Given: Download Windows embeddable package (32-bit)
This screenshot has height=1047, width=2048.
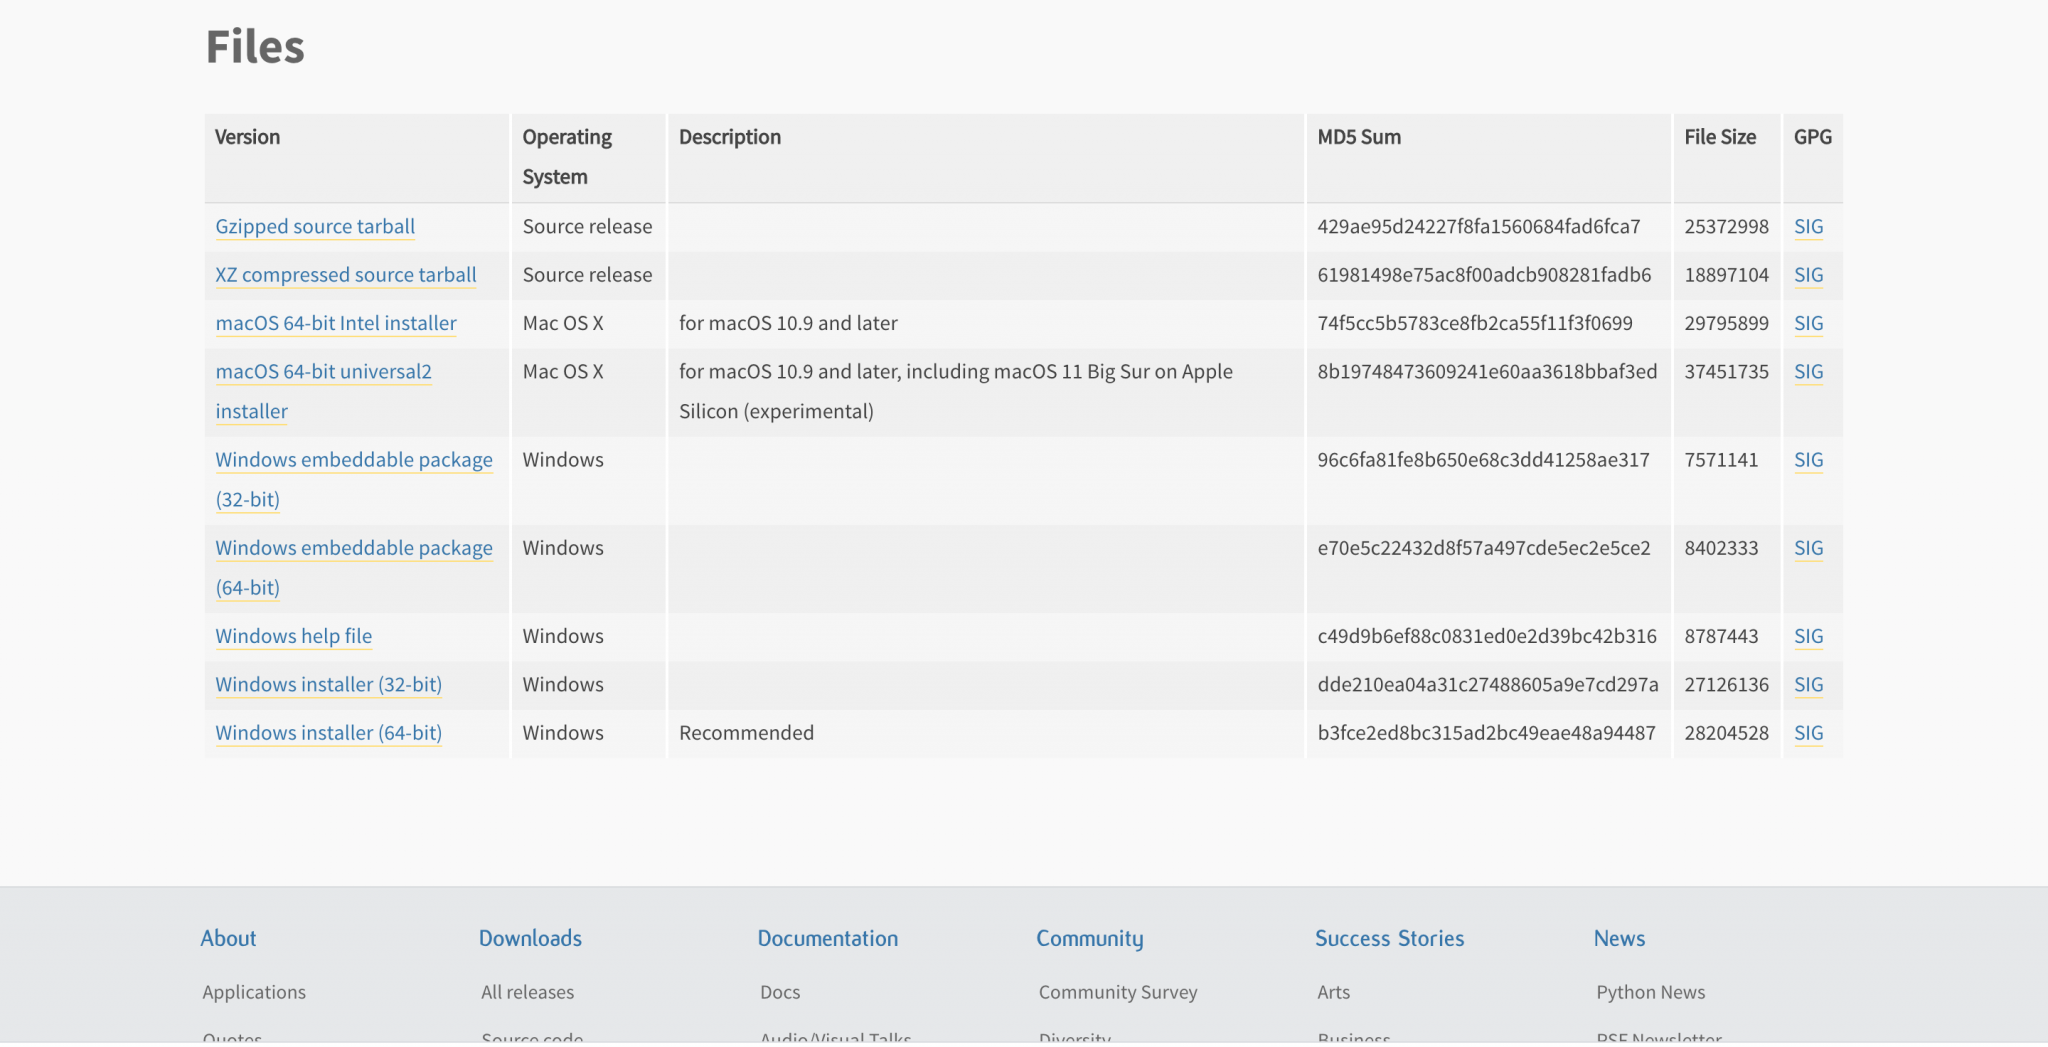Looking at the screenshot, I should pos(354,460).
